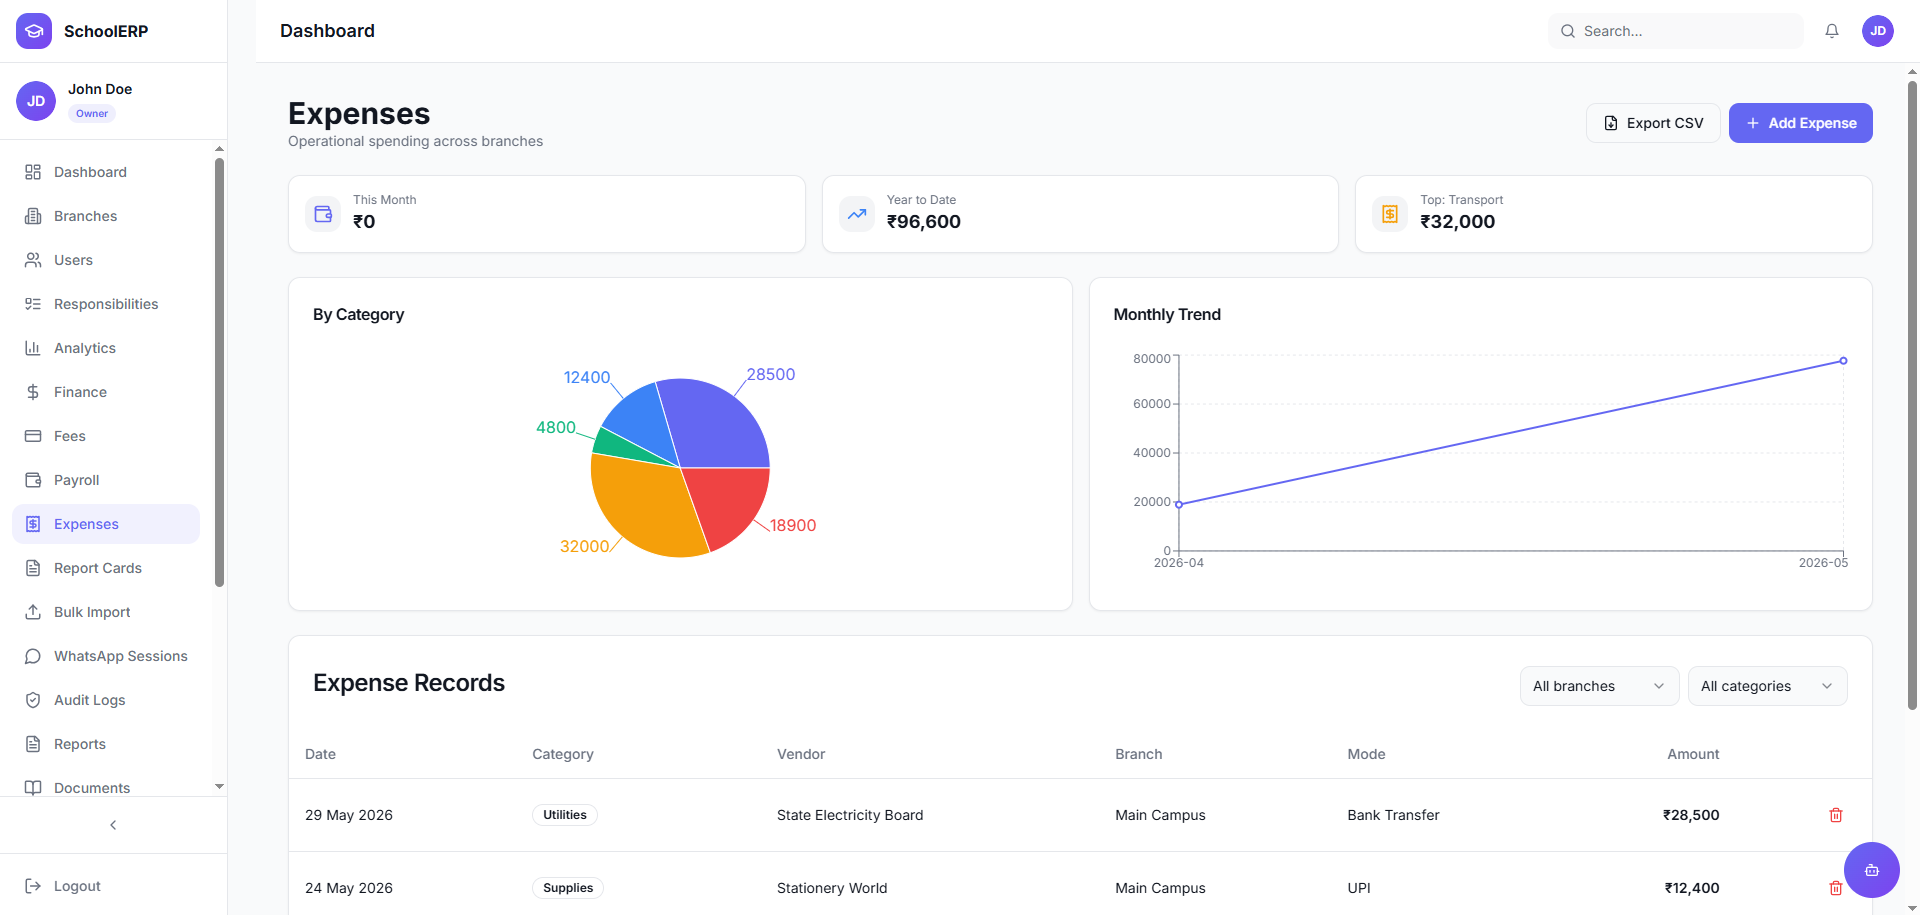Image resolution: width=1920 pixels, height=915 pixels.
Task: Click the Top Transport receipt icon
Action: 1390,214
